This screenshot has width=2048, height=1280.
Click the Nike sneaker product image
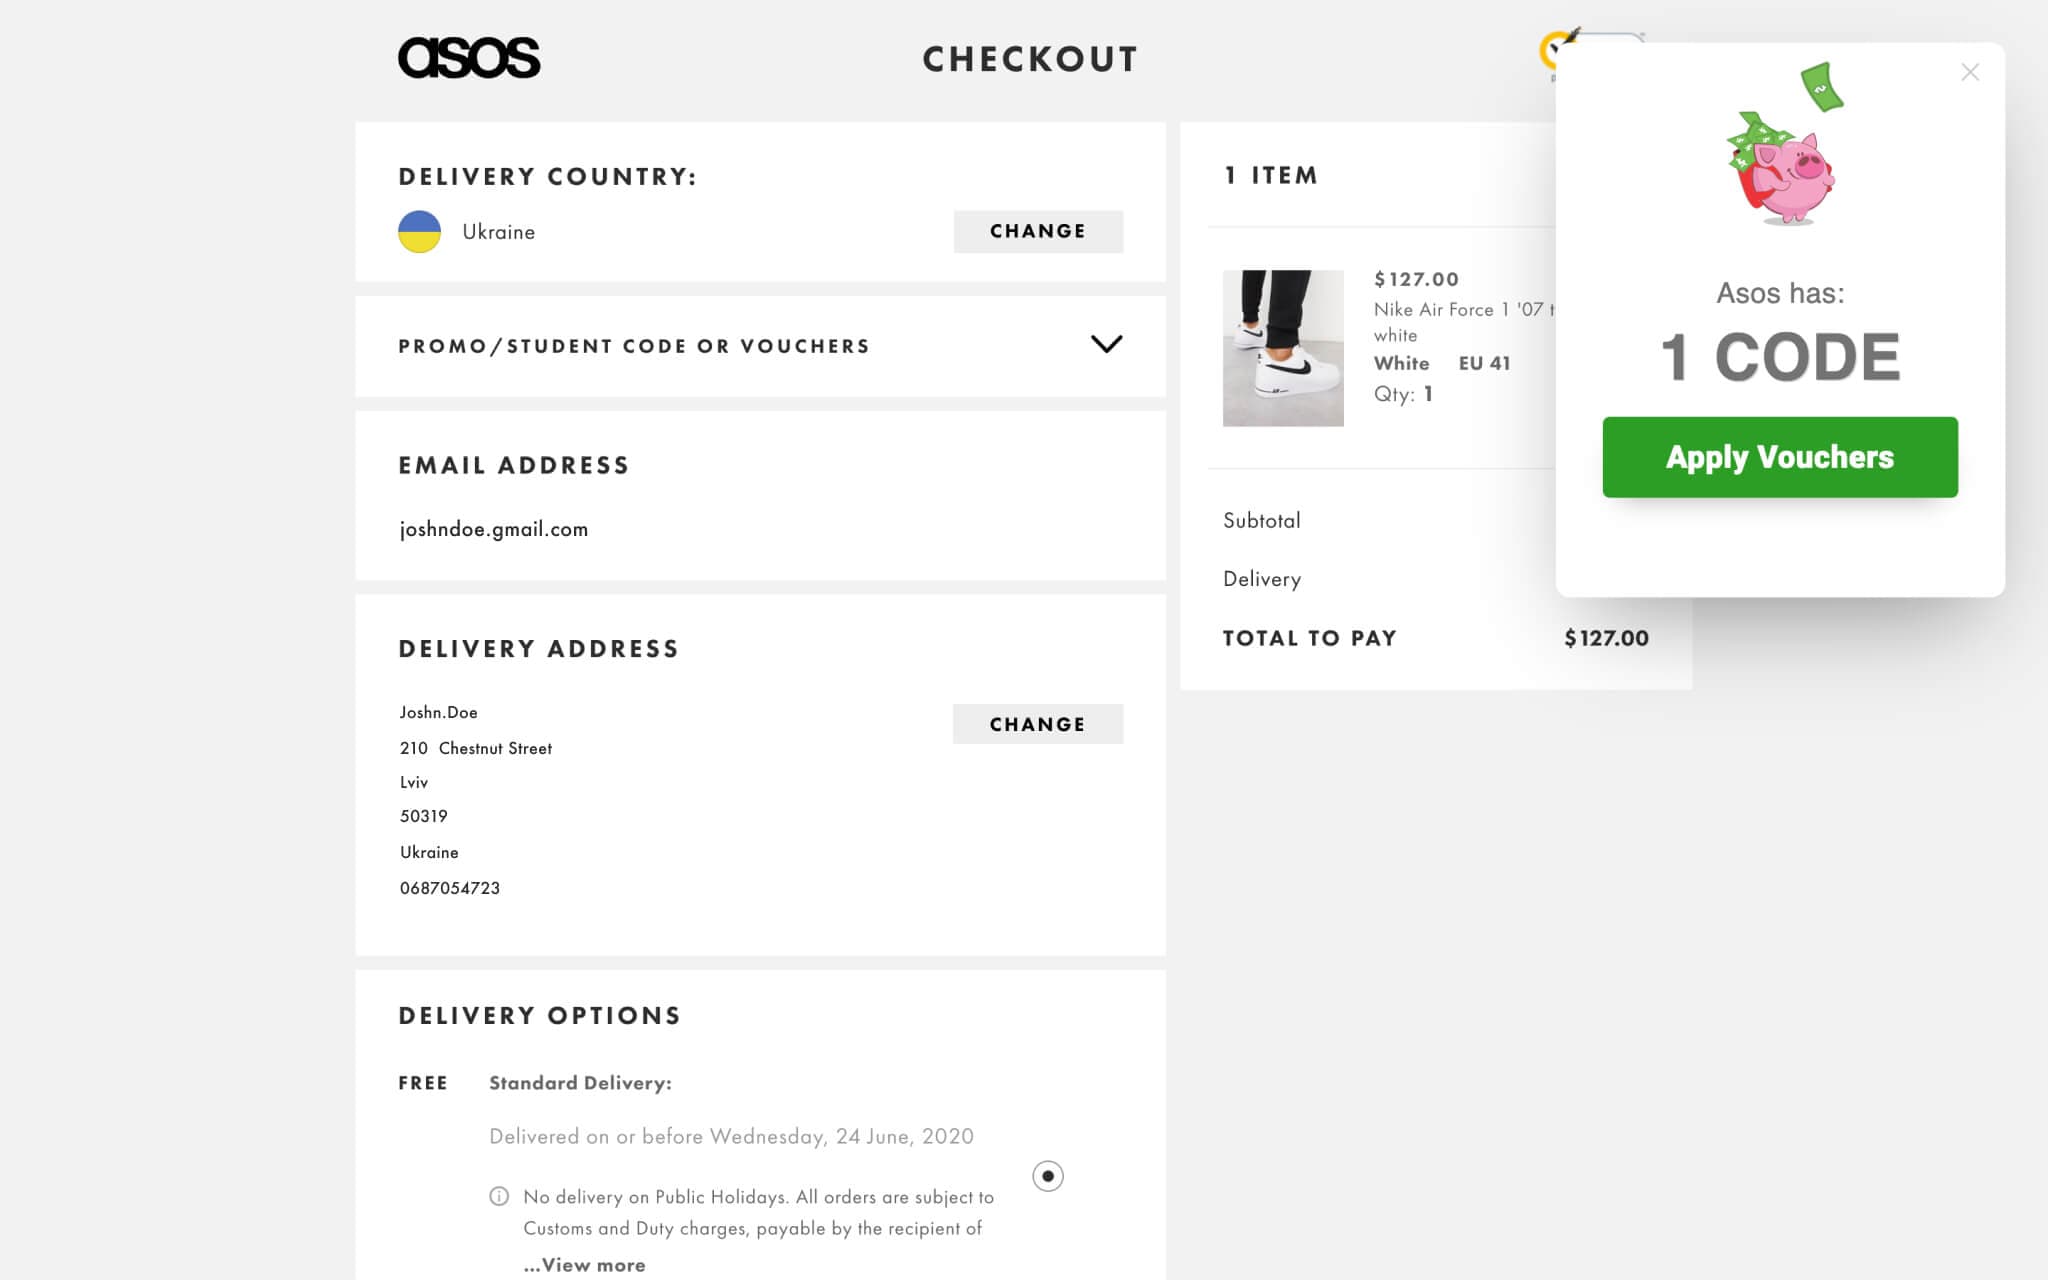[x=1283, y=348]
